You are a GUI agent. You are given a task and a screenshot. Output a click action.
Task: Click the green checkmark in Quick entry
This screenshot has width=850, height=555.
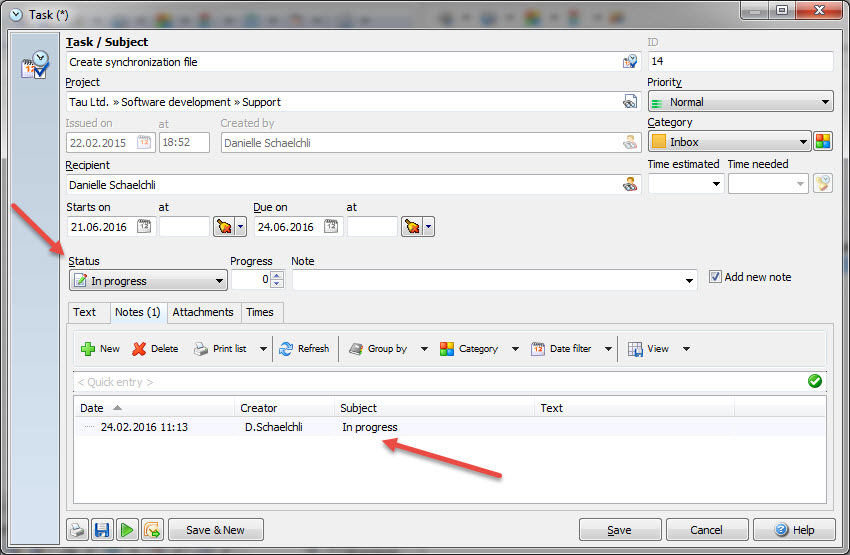tap(814, 381)
